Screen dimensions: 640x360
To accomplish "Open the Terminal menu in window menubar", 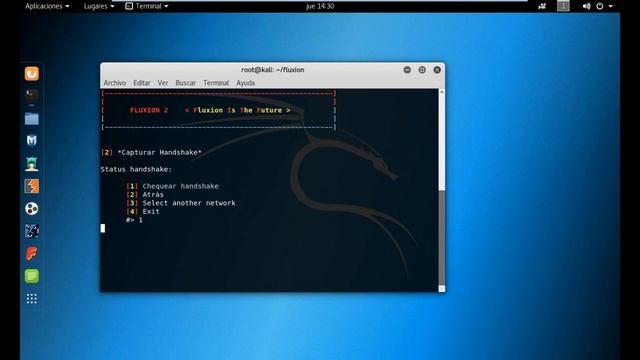I will pyautogui.click(x=216, y=83).
